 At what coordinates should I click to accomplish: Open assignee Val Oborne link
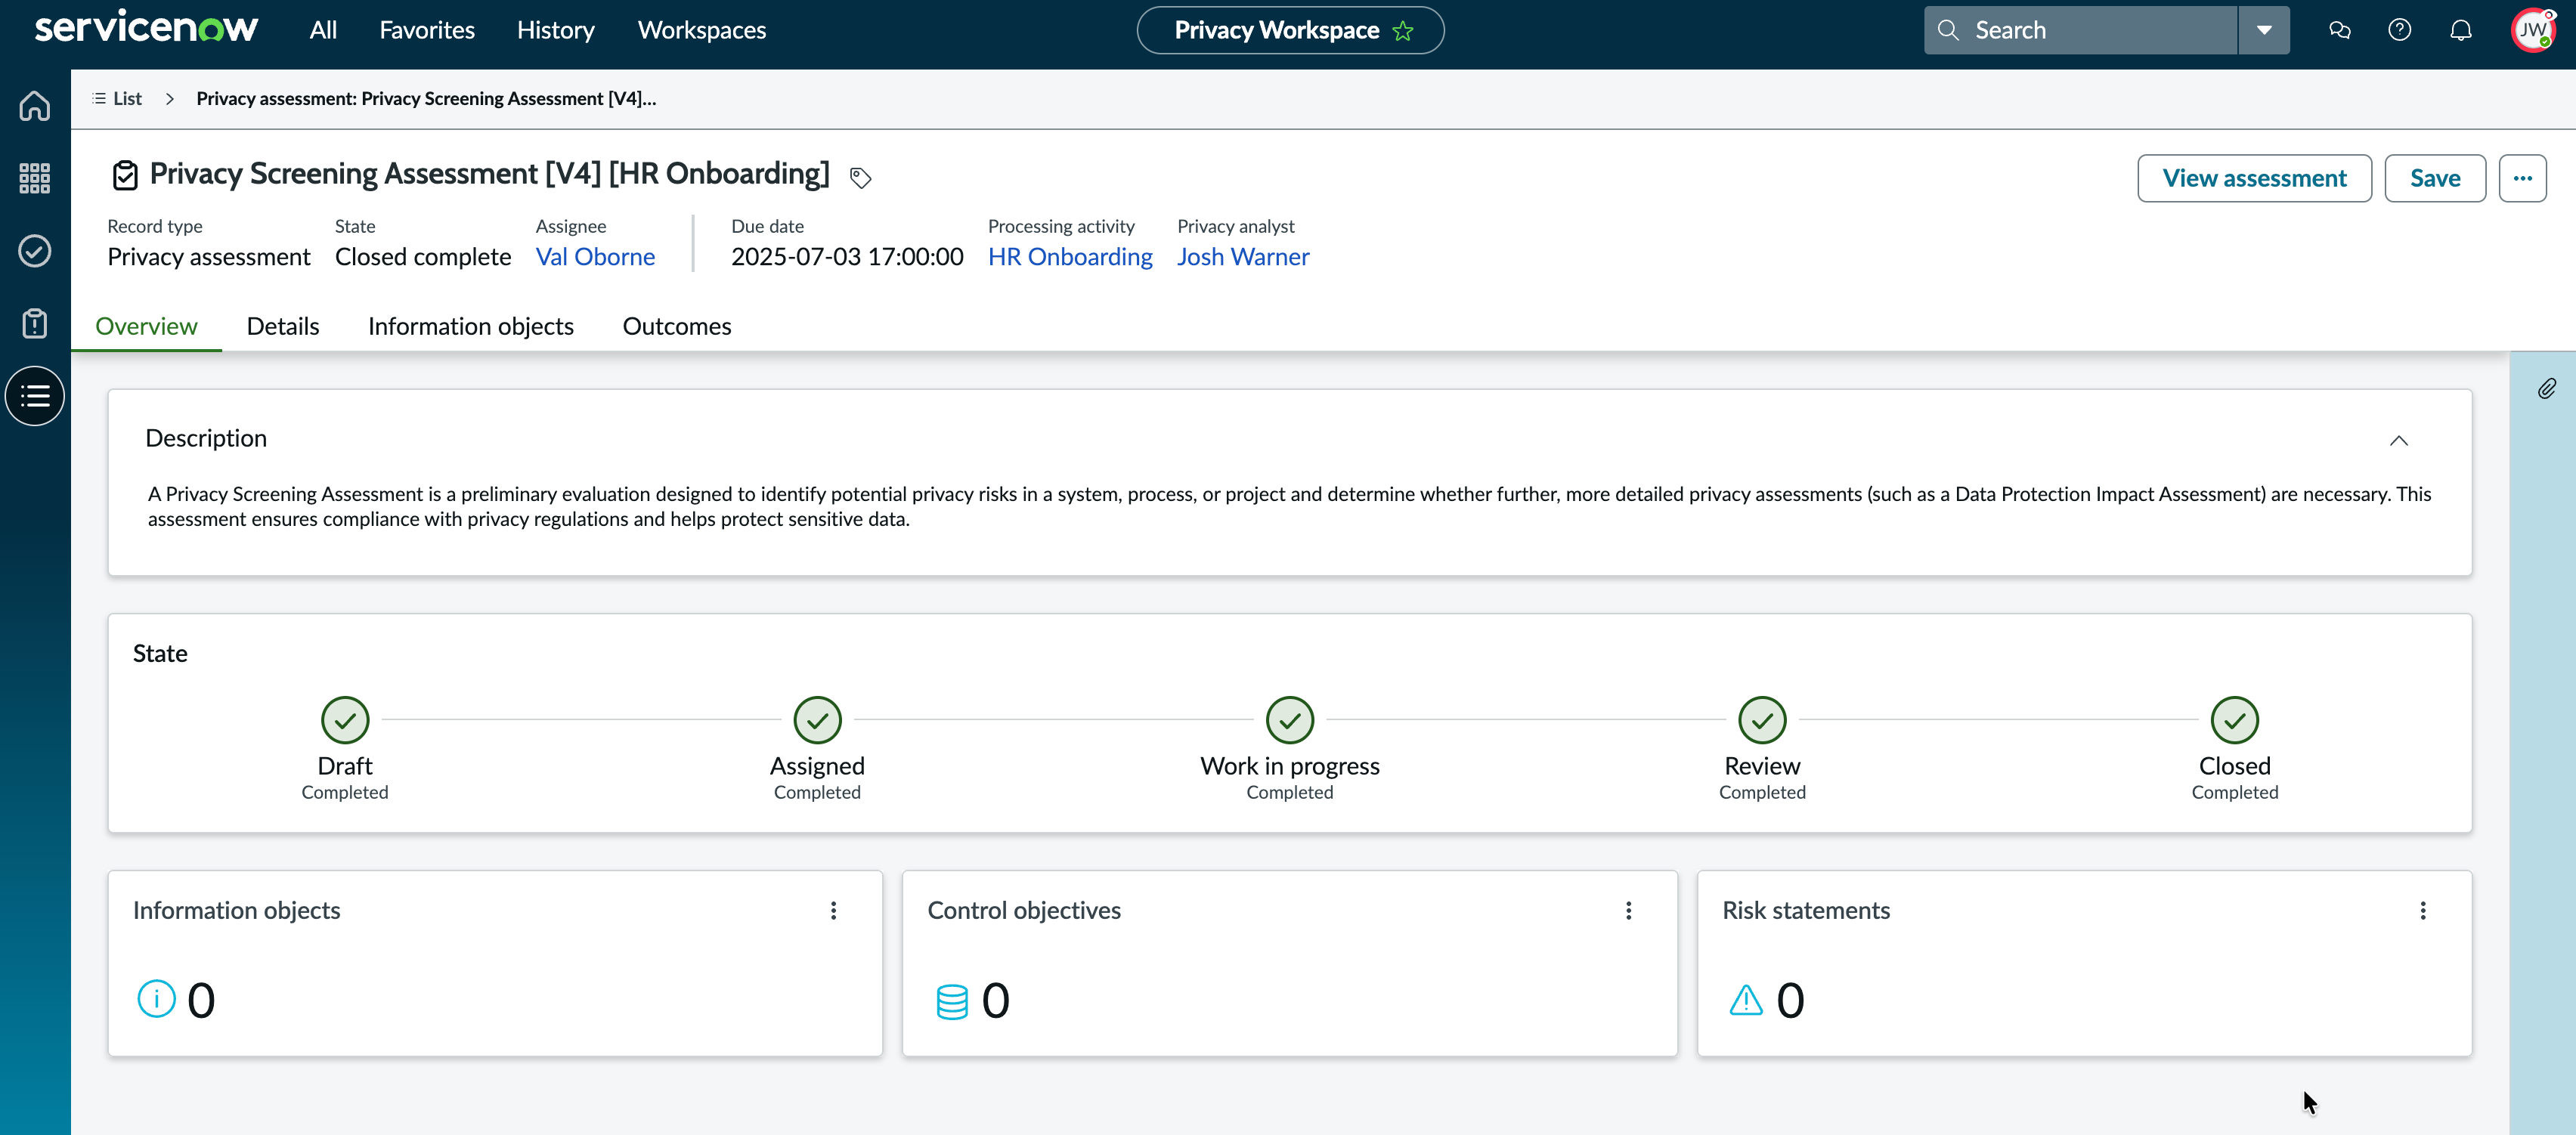595,257
